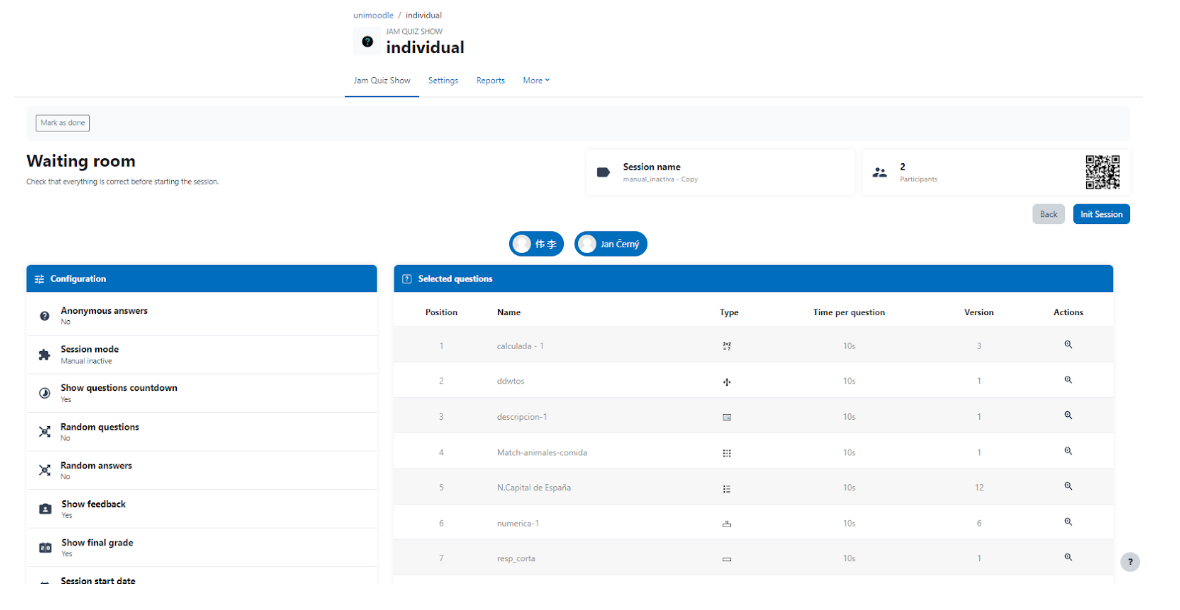This screenshot has width=1180, height=610.
Task: Toggle the Mark as done button
Action: coord(62,123)
